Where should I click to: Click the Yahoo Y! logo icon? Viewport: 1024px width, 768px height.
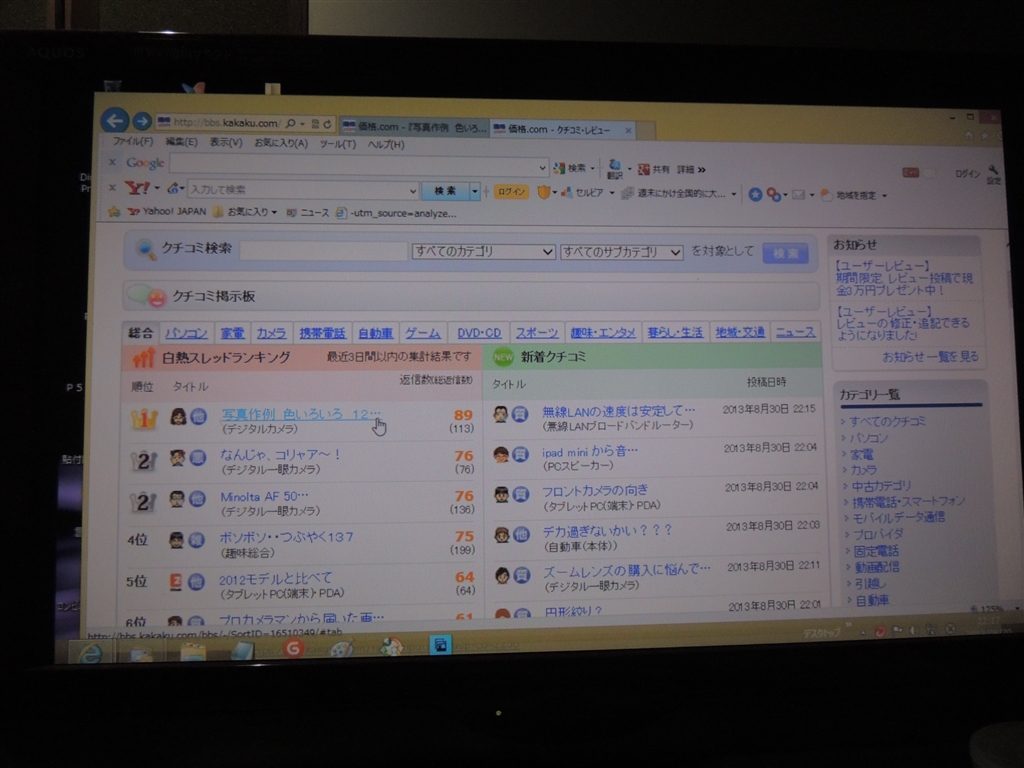click(137, 188)
